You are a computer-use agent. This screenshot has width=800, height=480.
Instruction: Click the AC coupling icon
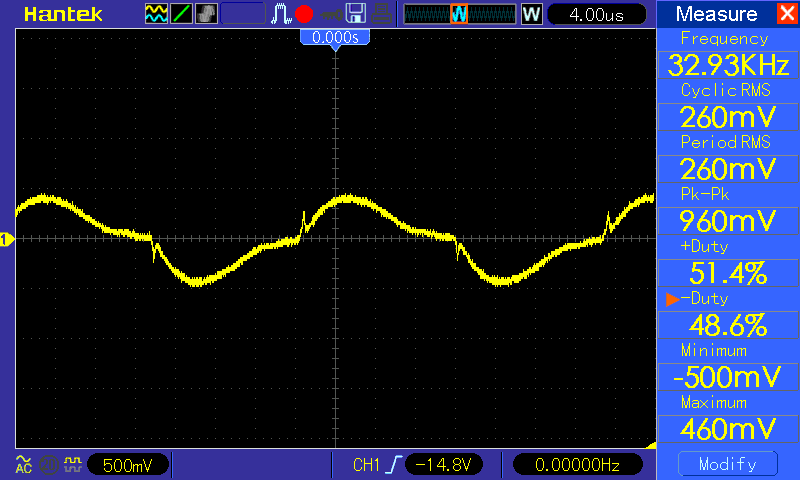[23, 464]
